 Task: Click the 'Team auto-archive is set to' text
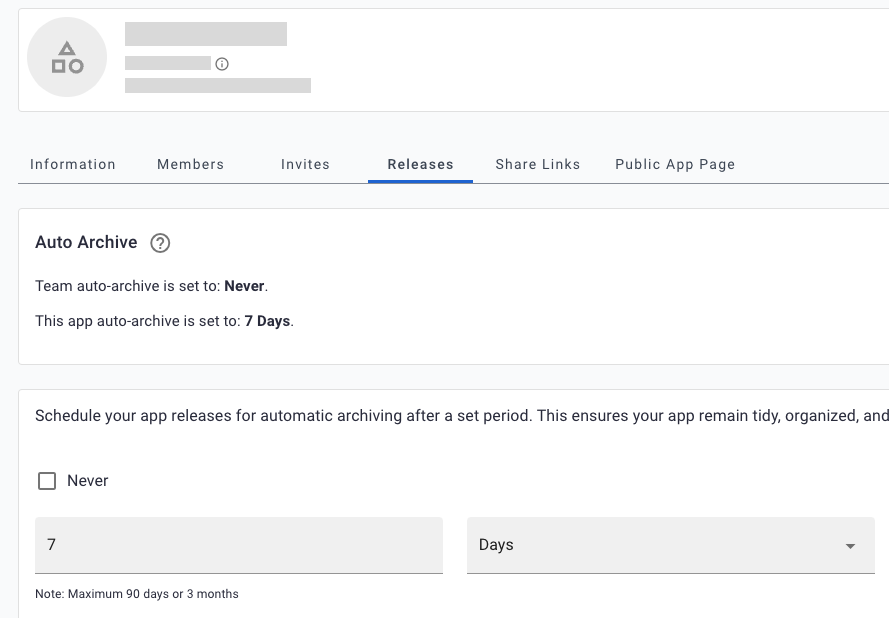(151, 286)
